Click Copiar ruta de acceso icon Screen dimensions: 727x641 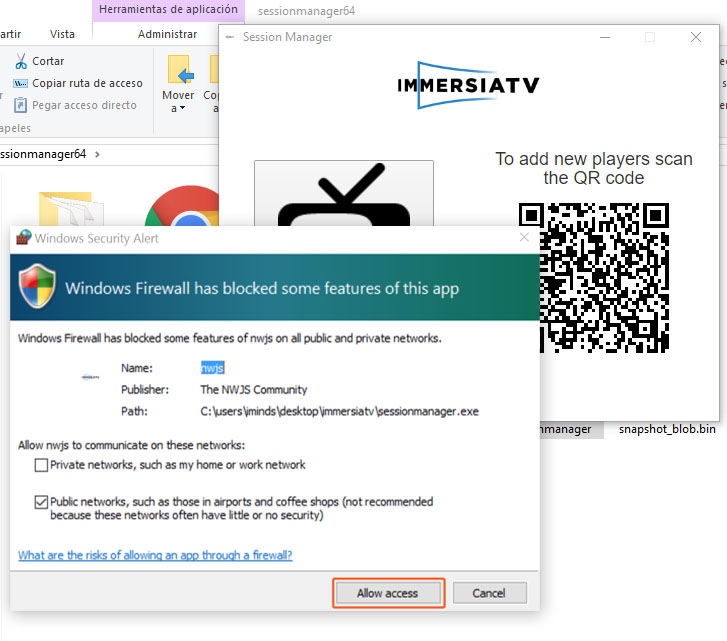point(20,83)
